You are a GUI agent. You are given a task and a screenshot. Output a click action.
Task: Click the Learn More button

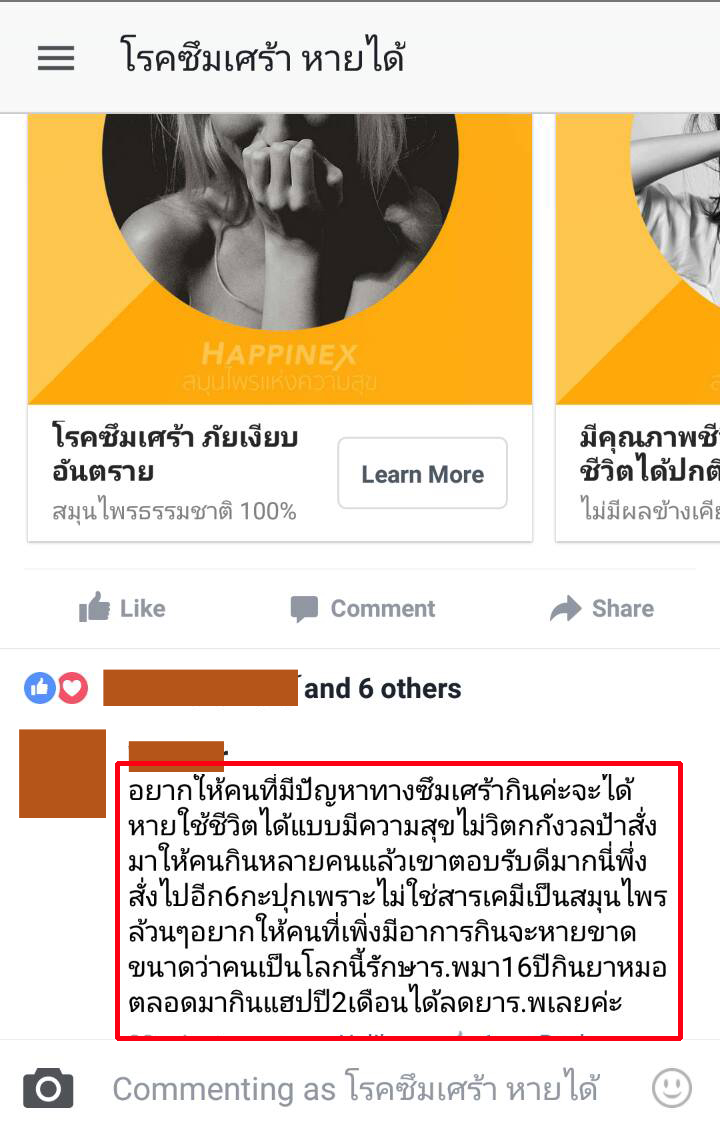(x=422, y=474)
